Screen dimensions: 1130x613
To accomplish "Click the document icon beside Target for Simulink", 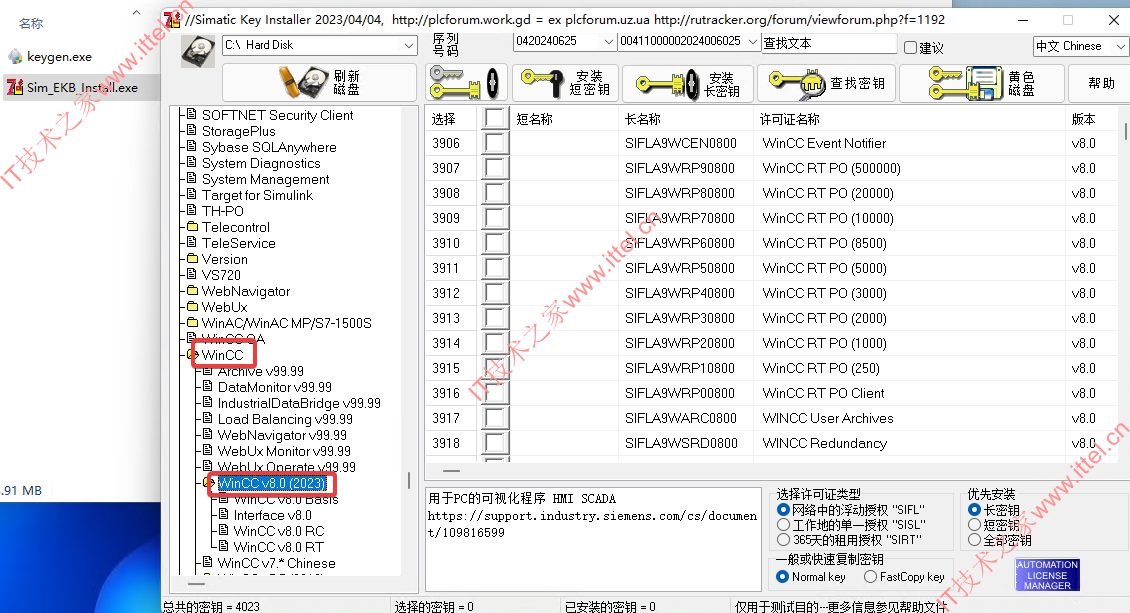I will pyautogui.click(x=192, y=194).
